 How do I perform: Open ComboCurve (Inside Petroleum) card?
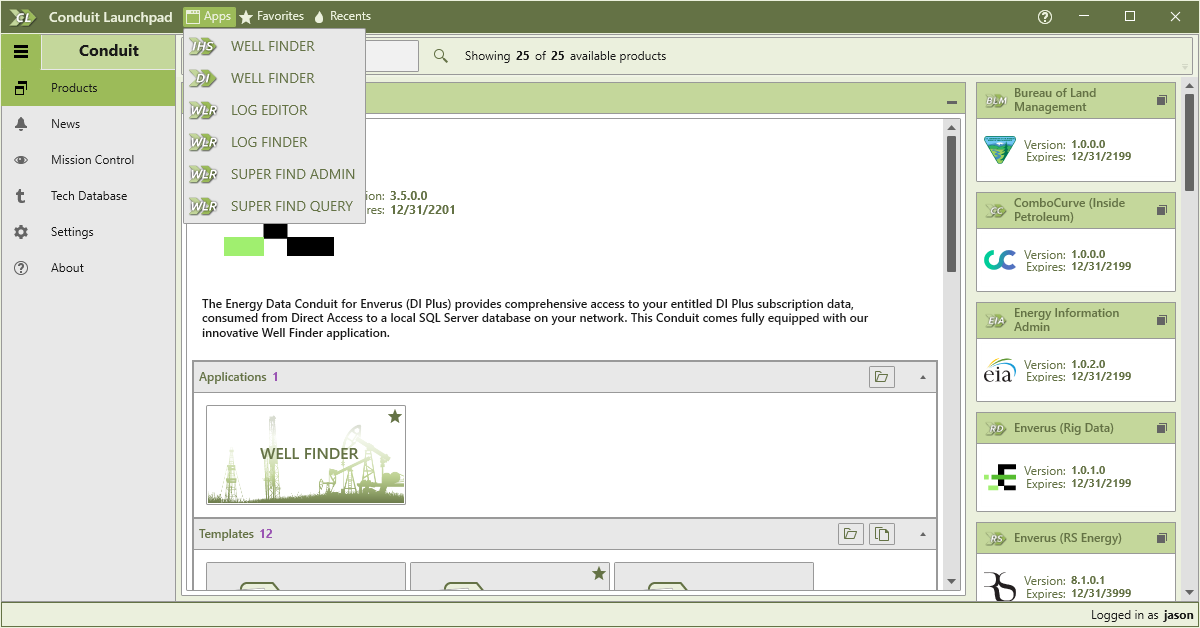click(x=1075, y=241)
